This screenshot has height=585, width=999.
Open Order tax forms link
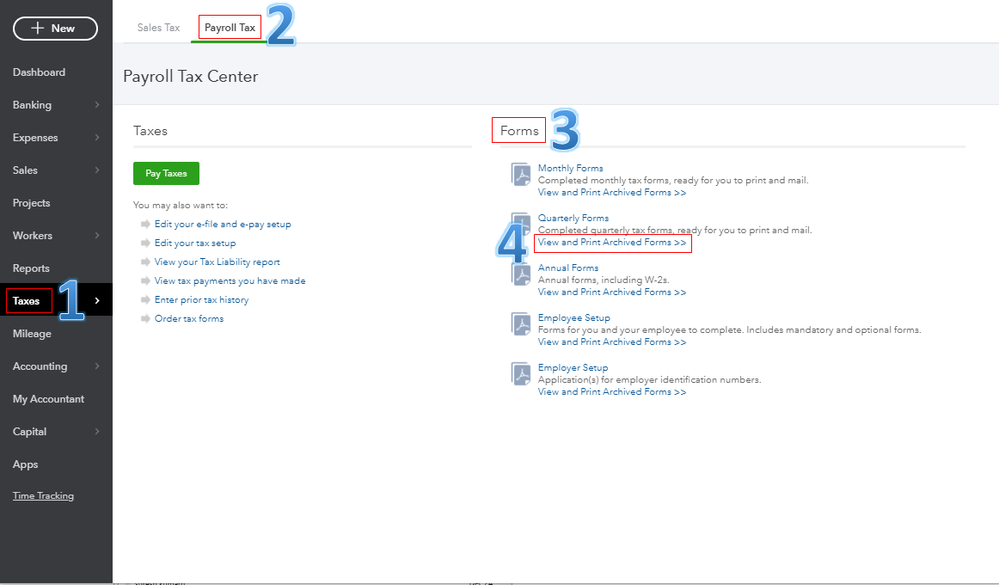(189, 319)
